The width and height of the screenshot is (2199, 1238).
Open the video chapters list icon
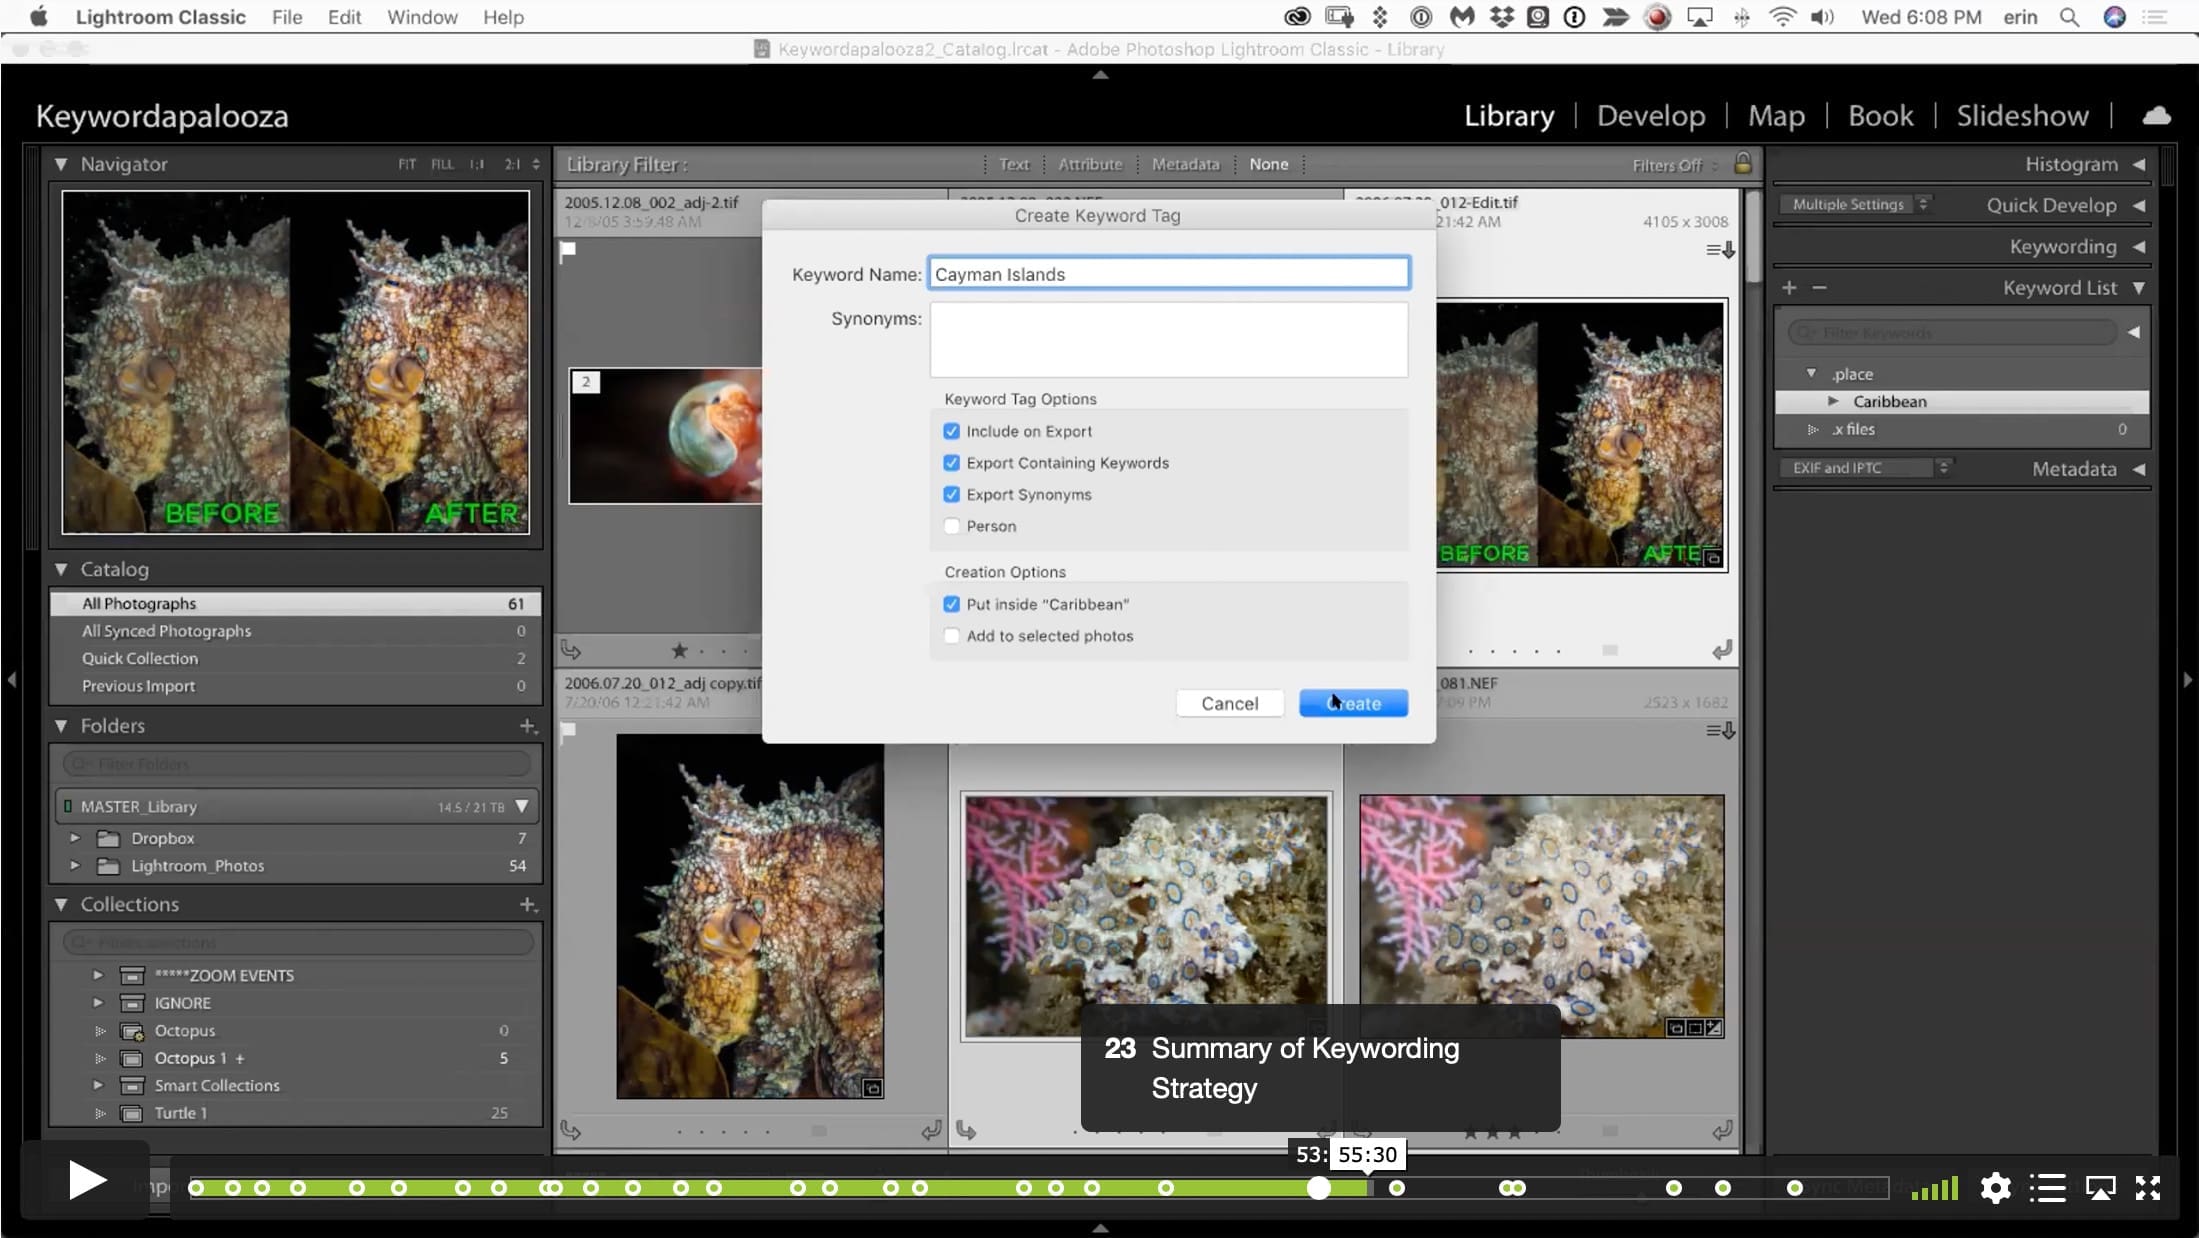pyautogui.click(x=2047, y=1188)
